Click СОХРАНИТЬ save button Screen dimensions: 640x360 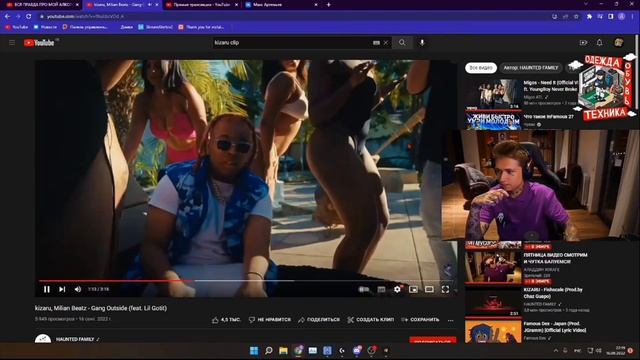pos(420,320)
